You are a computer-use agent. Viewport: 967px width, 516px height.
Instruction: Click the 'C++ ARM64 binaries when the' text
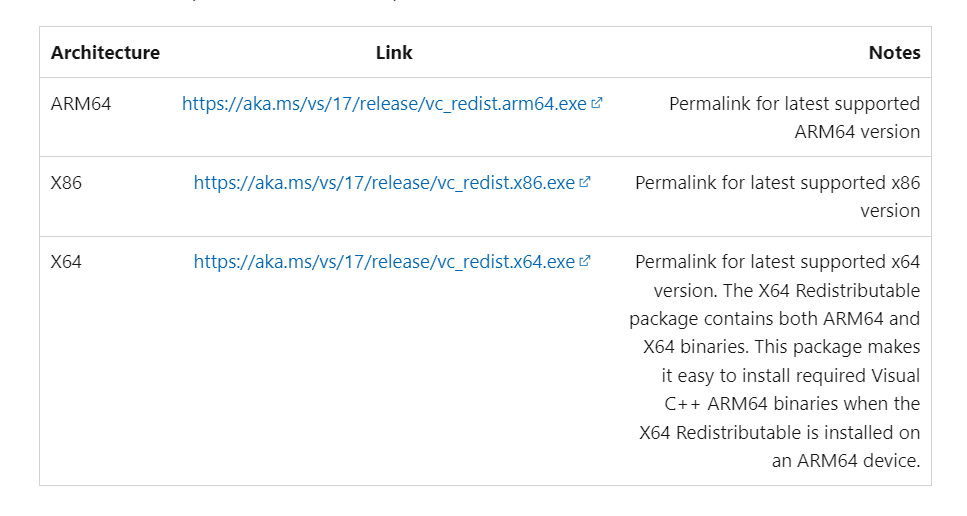point(792,404)
